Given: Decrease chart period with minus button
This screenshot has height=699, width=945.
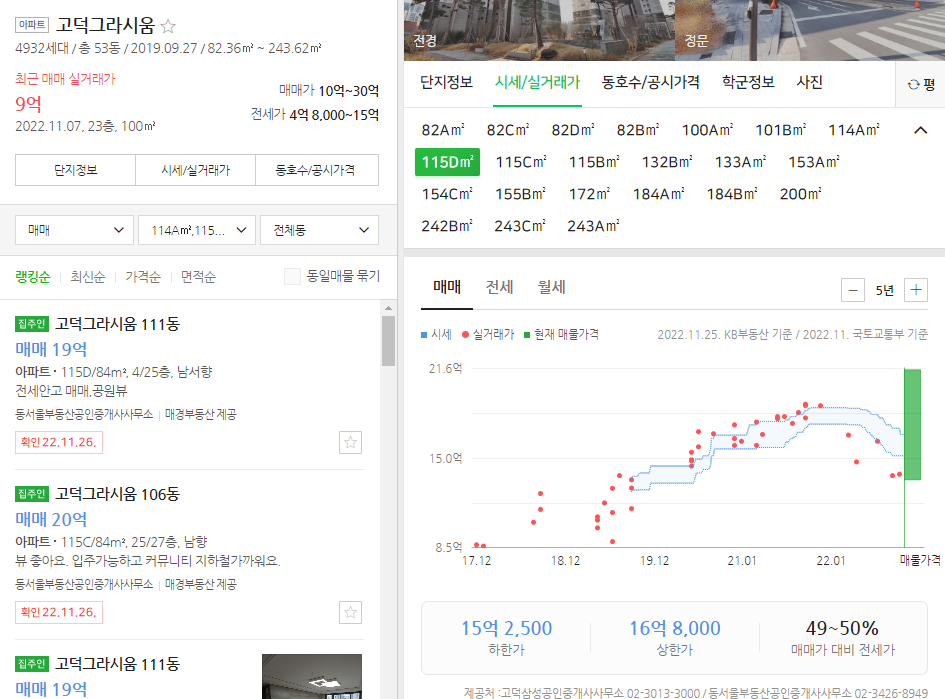Looking at the screenshot, I should coord(853,290).
